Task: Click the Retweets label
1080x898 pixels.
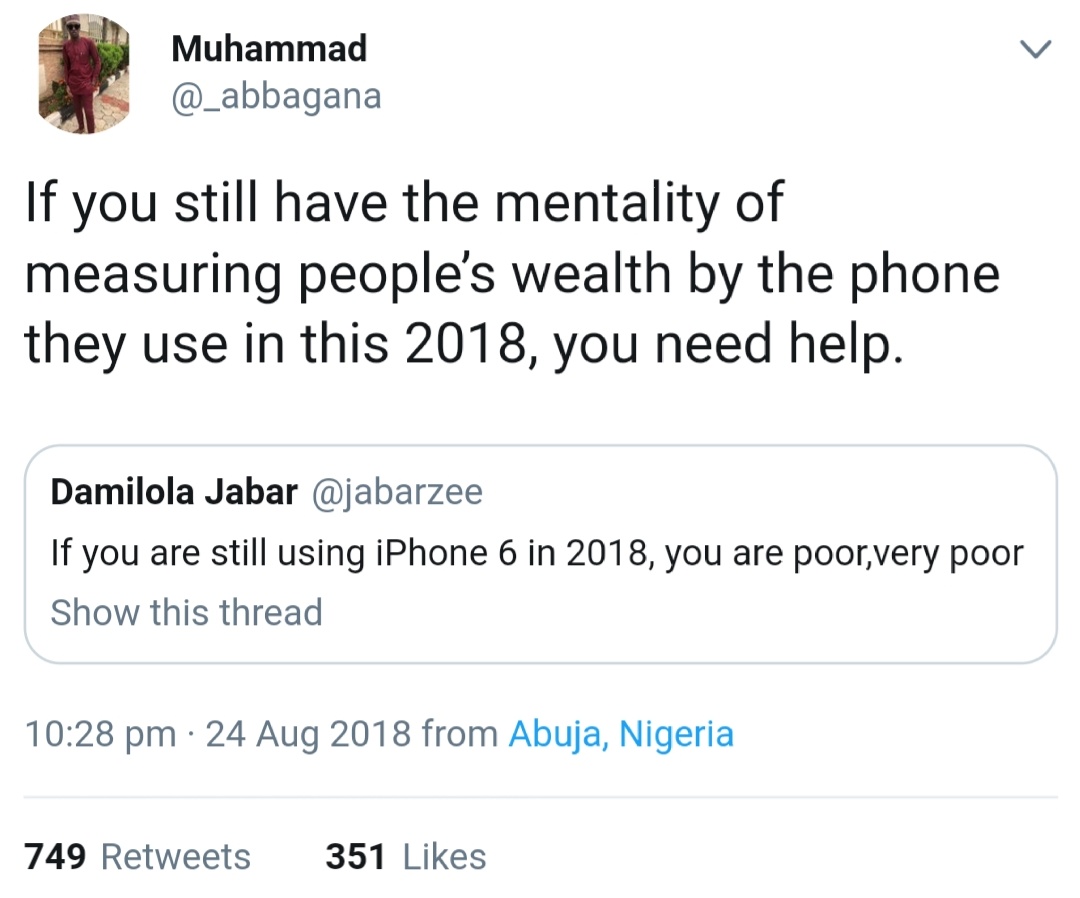Action: [x=176, y=857]
